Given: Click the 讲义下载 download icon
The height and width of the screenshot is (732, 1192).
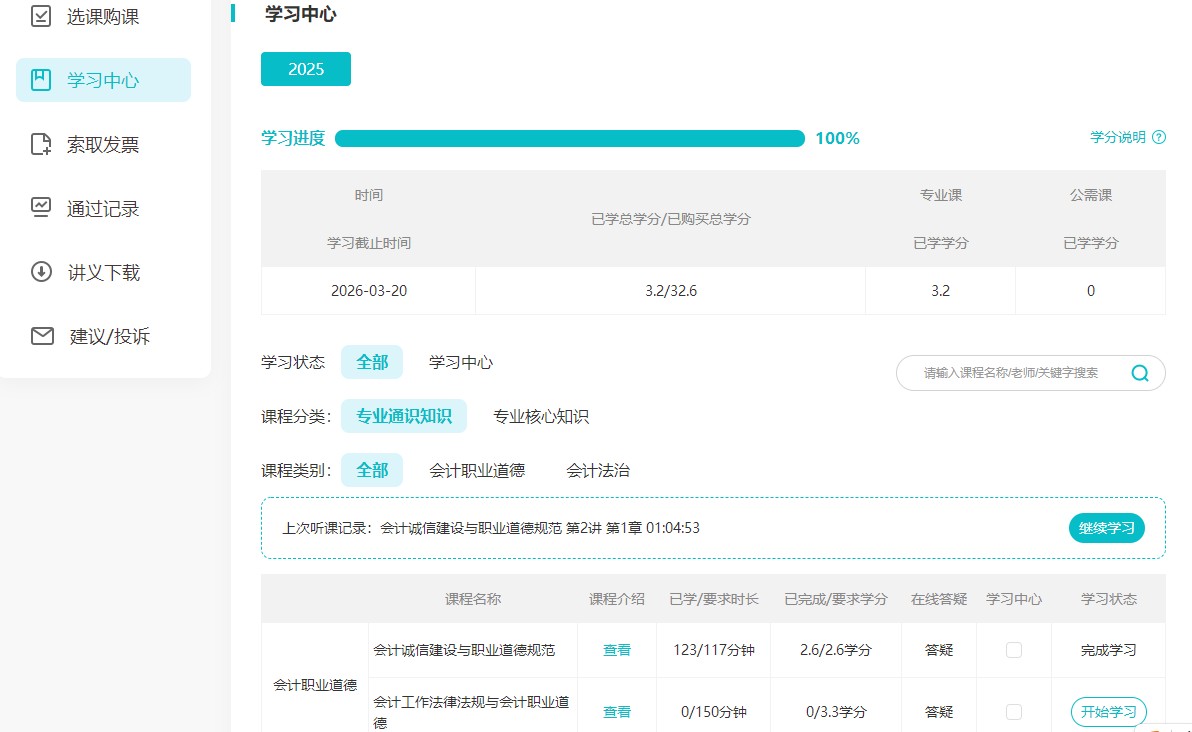Looking at the screenshot, I should pos(41,272).
